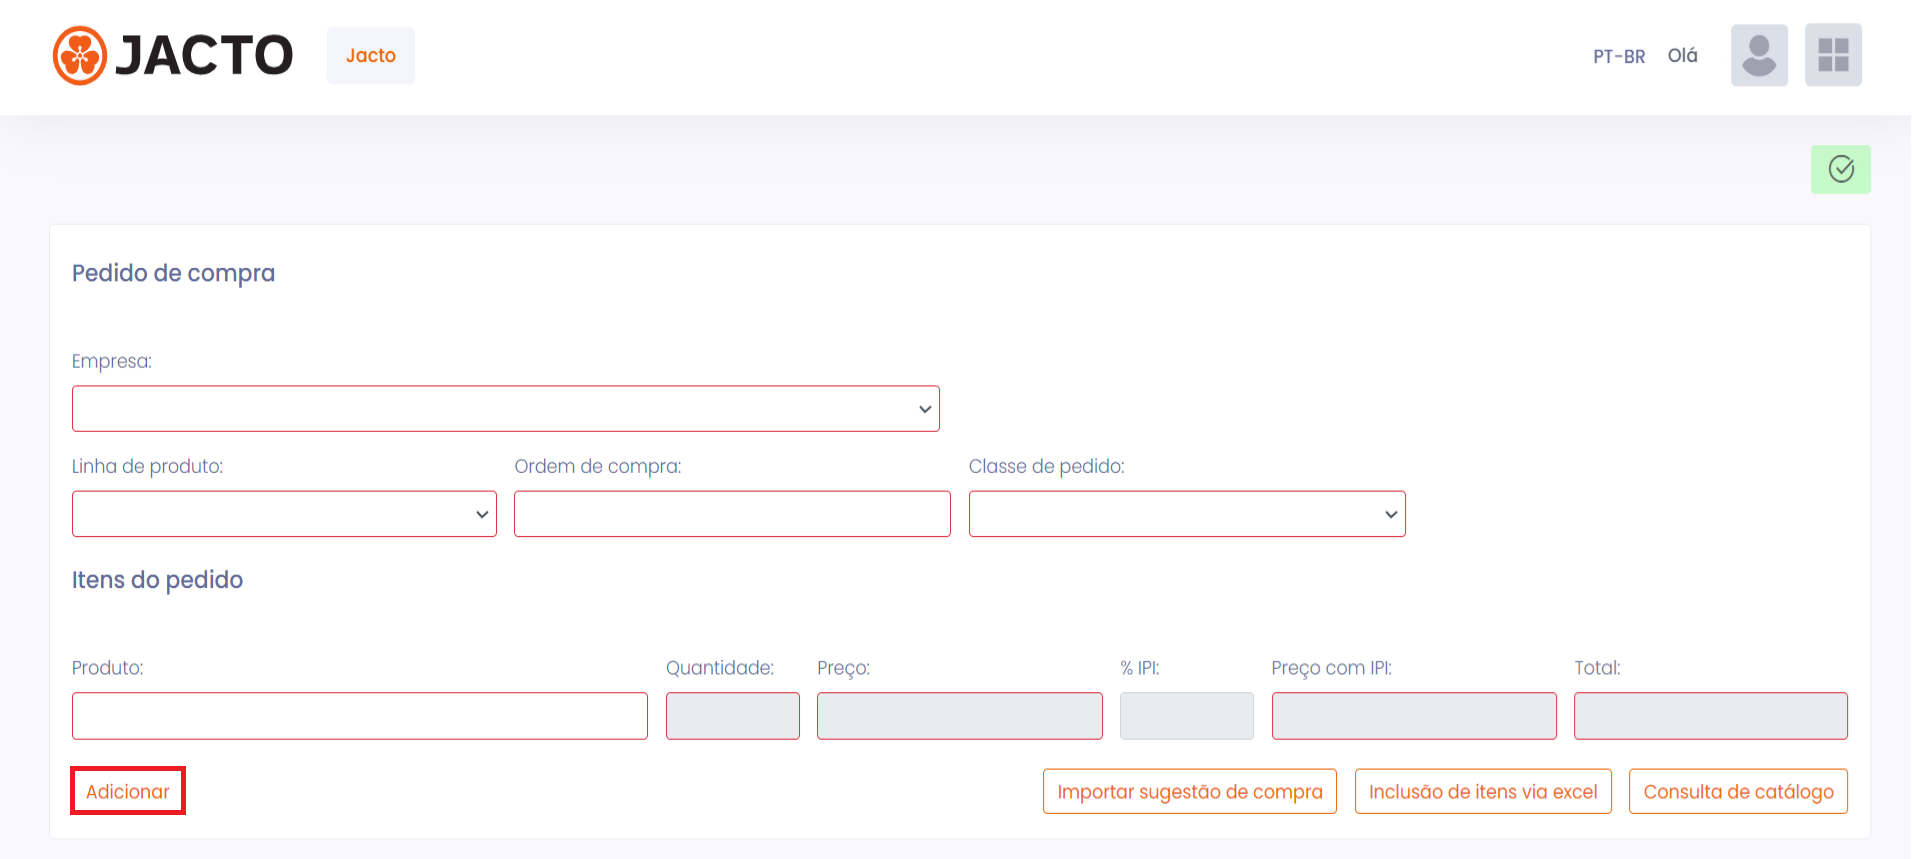Viewport: 1916px width, 859px height.
Task: Open the apps grid menu icon
Action: (1833, 55)
